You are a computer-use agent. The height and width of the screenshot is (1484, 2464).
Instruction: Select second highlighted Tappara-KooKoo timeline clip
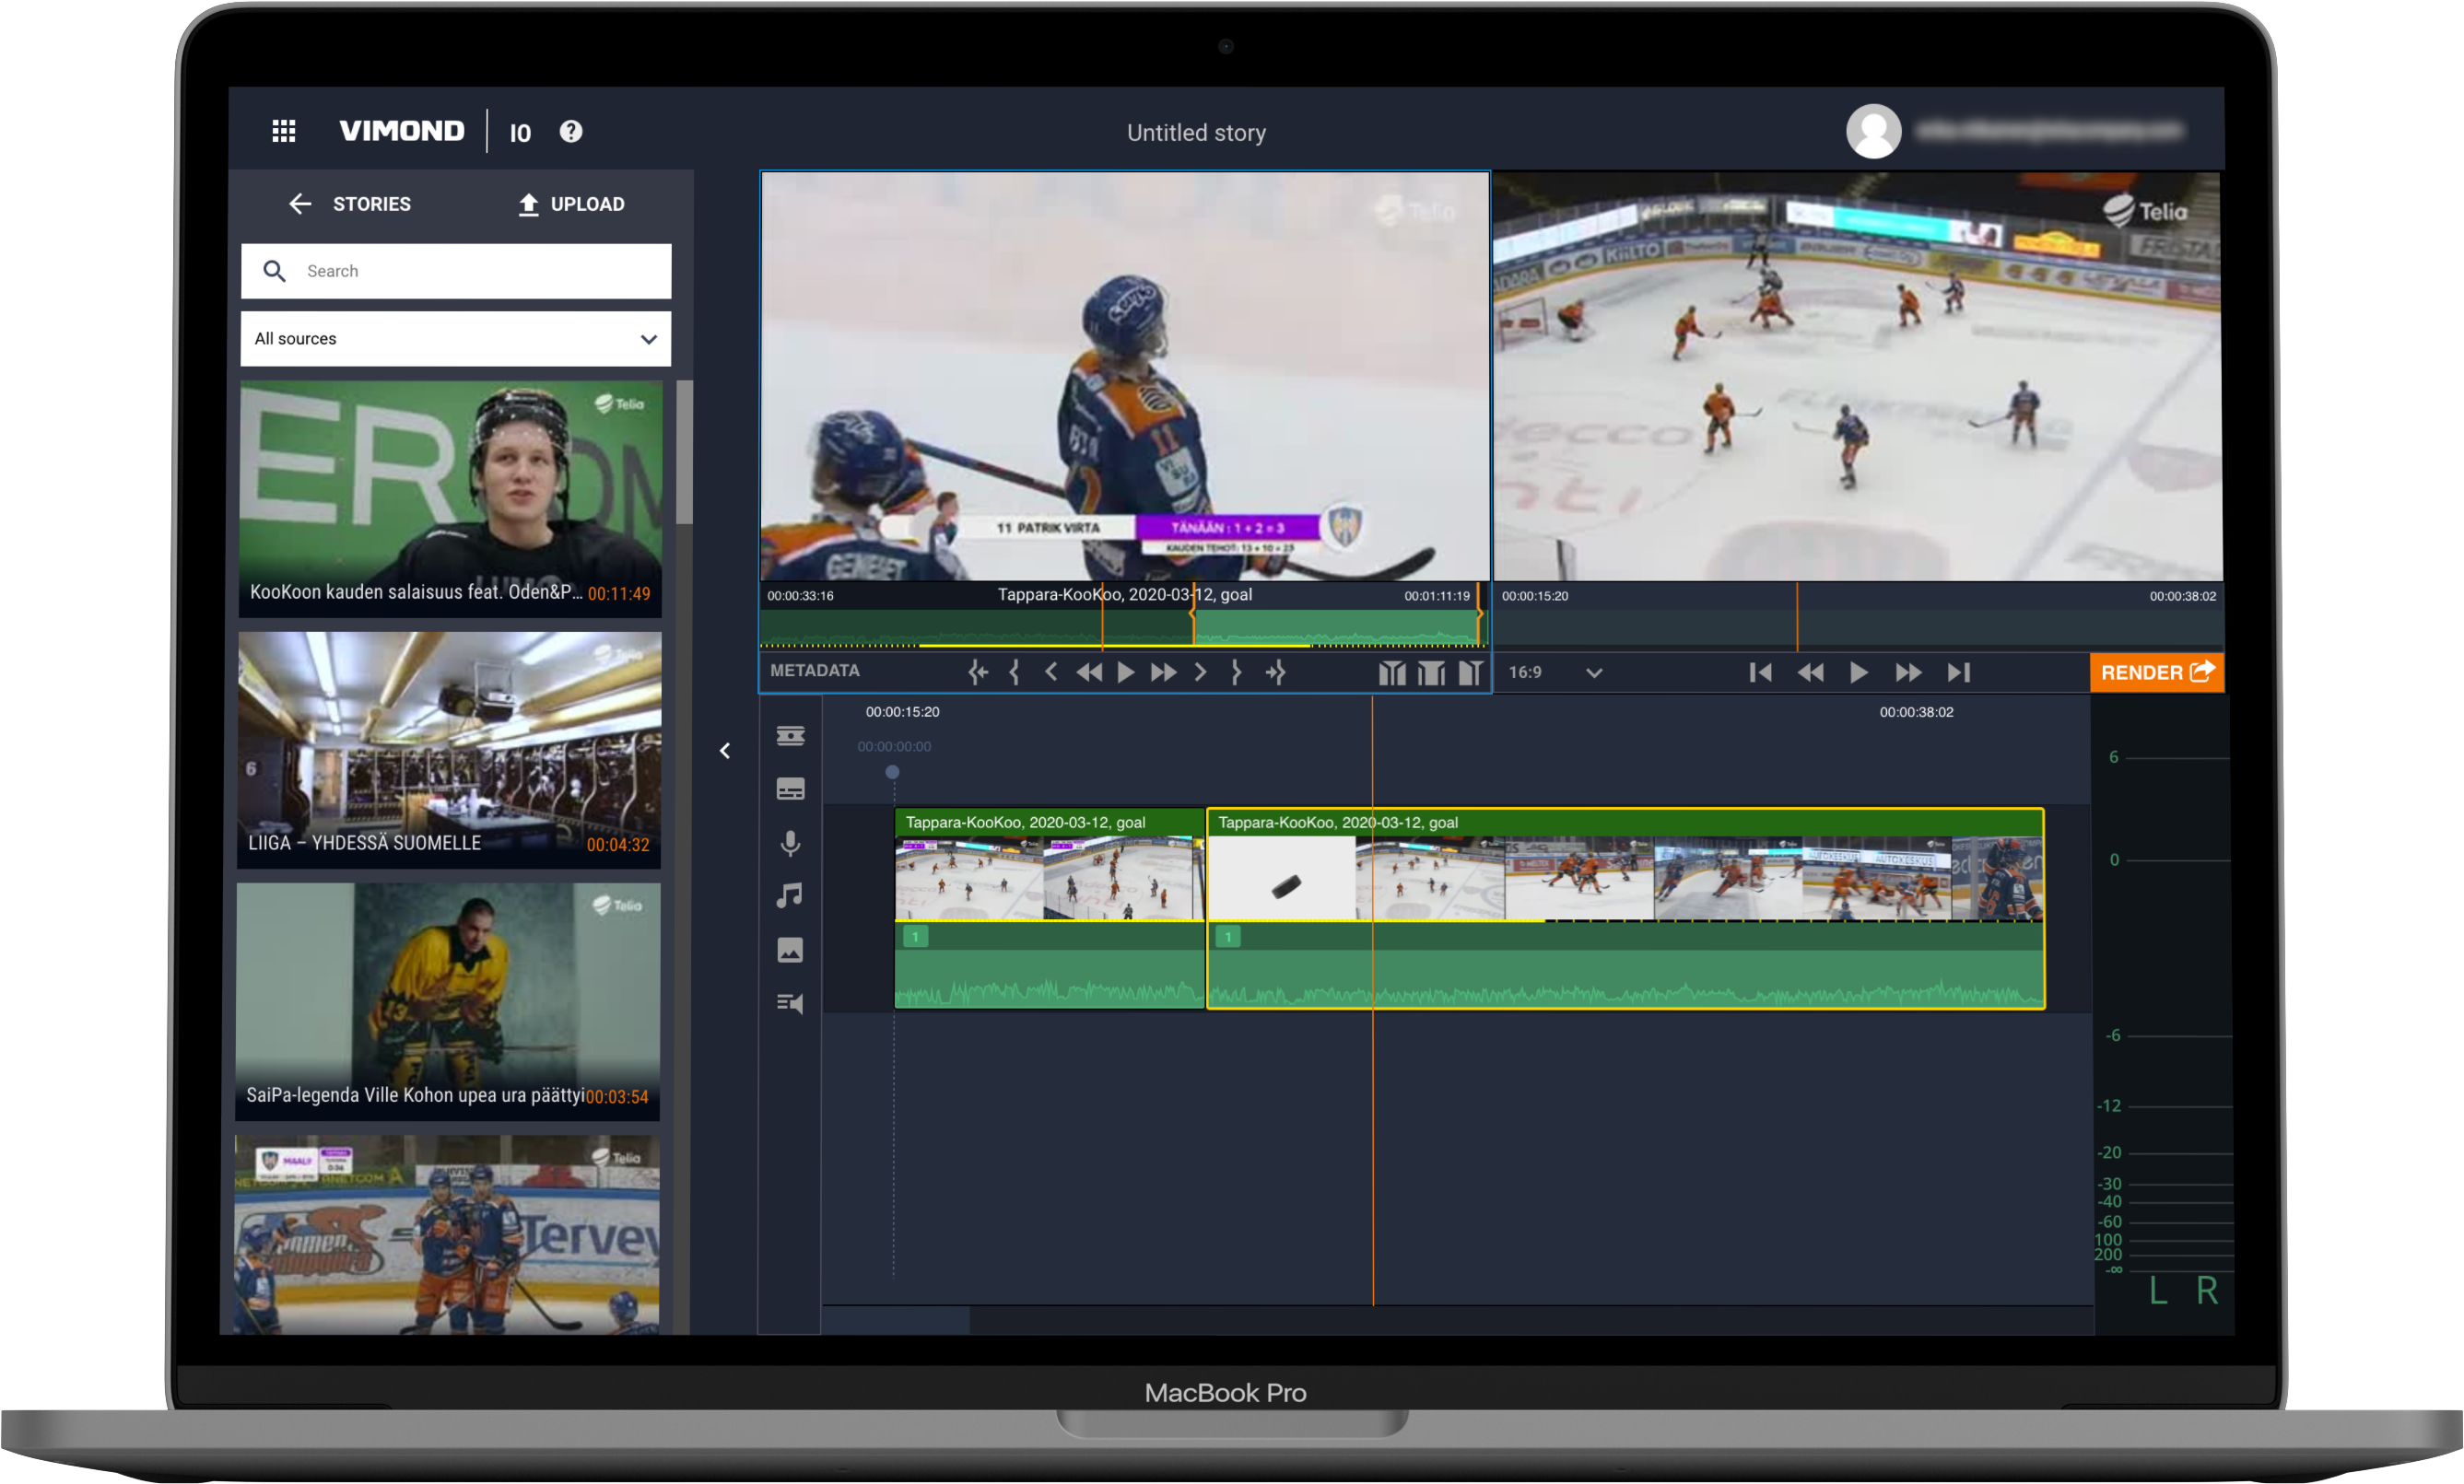[1625, 908]
